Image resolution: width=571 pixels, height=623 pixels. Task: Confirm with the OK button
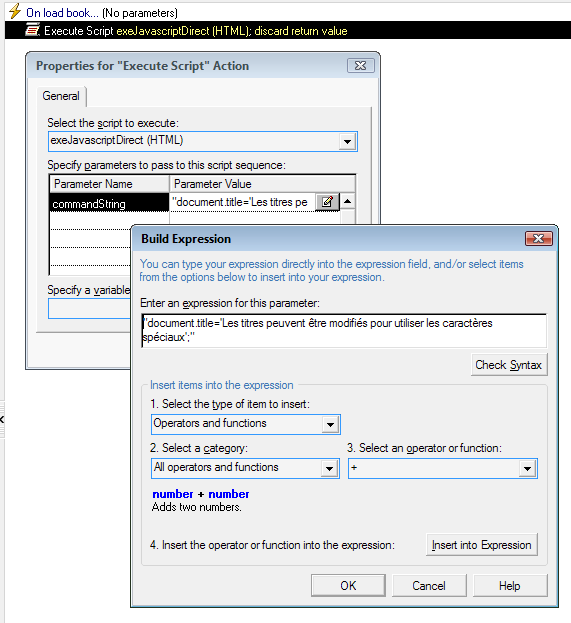click(x=348, y=585)
